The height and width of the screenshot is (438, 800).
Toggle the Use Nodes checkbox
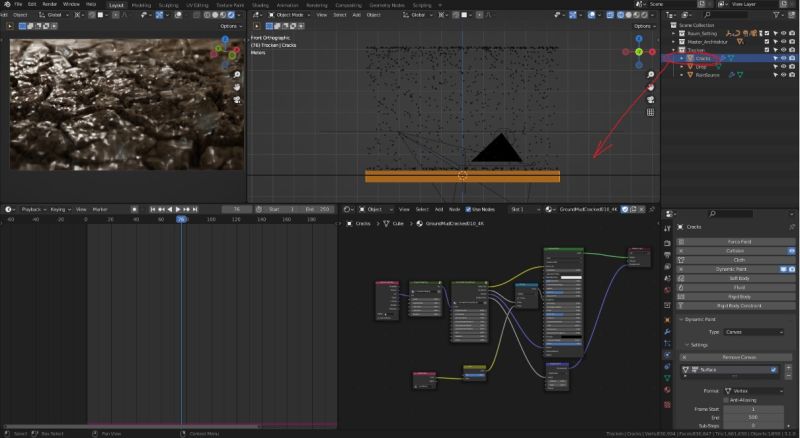pyautogui.click(x=467, y=209)
